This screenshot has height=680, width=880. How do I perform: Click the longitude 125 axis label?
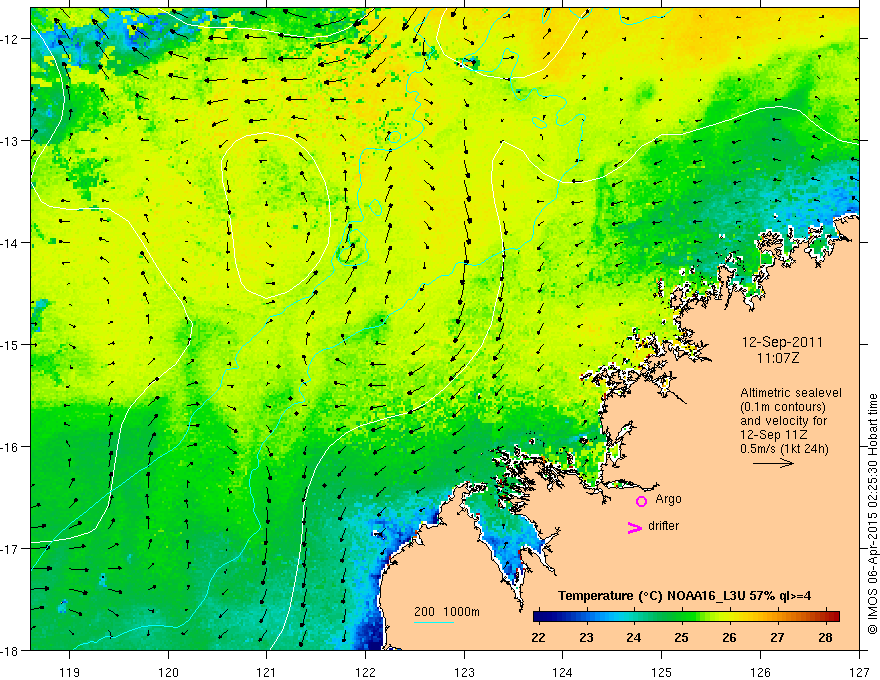[661, 672]
